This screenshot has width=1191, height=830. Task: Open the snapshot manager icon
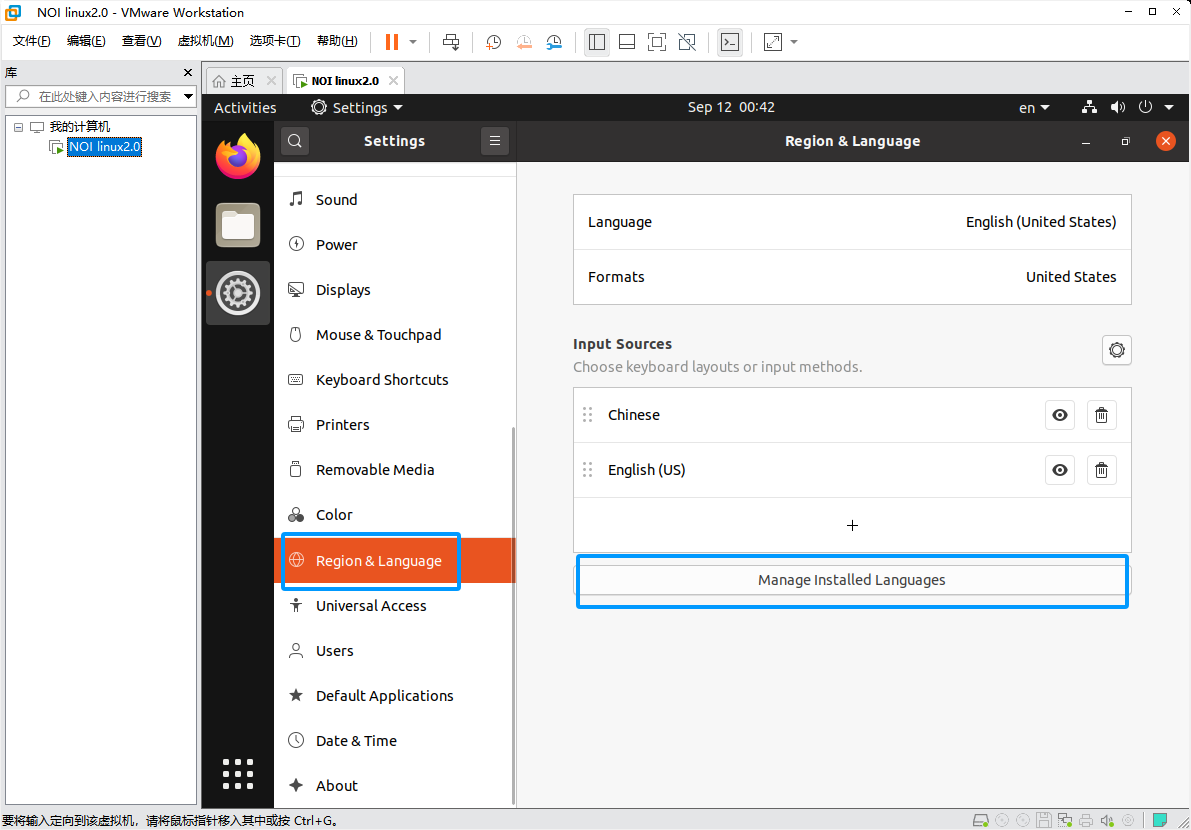[554, 42]
